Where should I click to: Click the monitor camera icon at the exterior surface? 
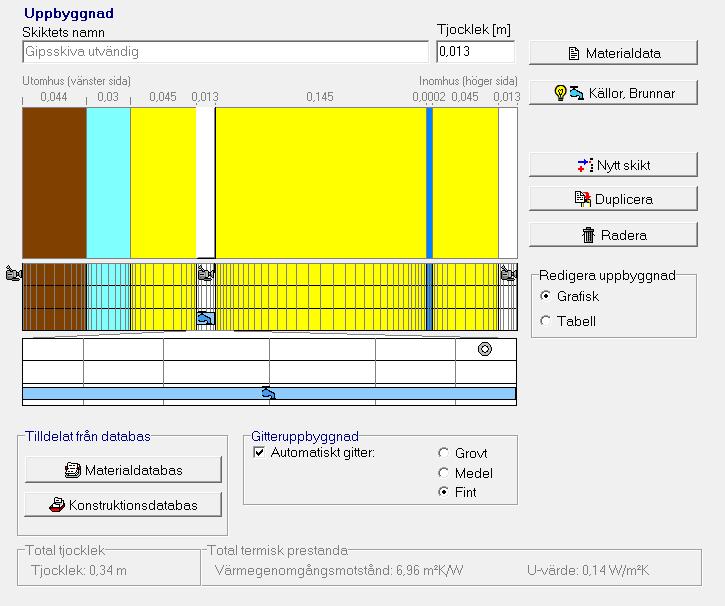[14, 273]
